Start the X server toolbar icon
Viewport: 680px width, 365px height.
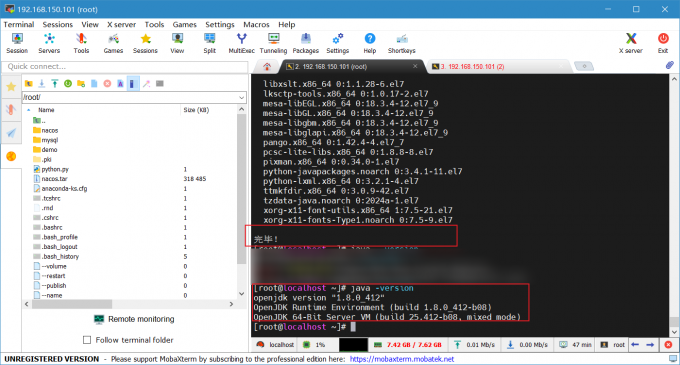[631, 43]
